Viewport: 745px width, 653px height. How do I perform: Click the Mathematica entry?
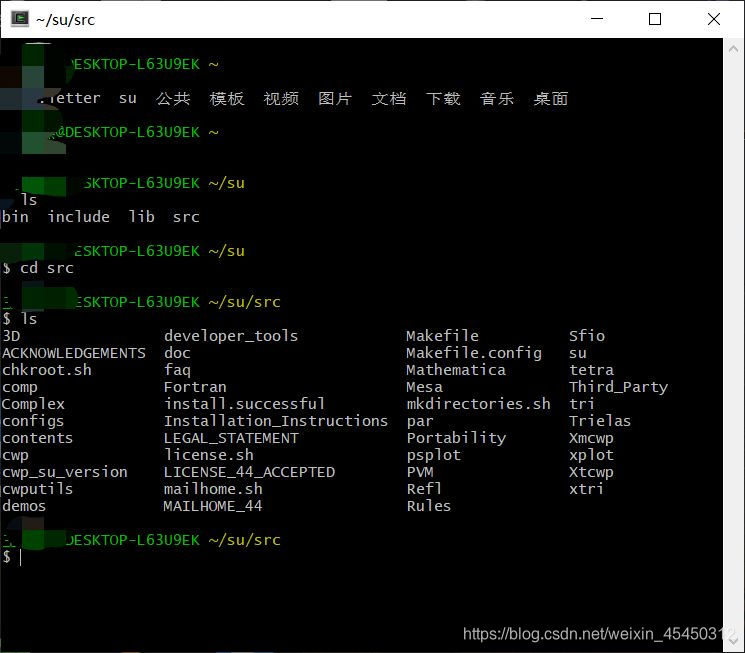click(x=456, y=370)
